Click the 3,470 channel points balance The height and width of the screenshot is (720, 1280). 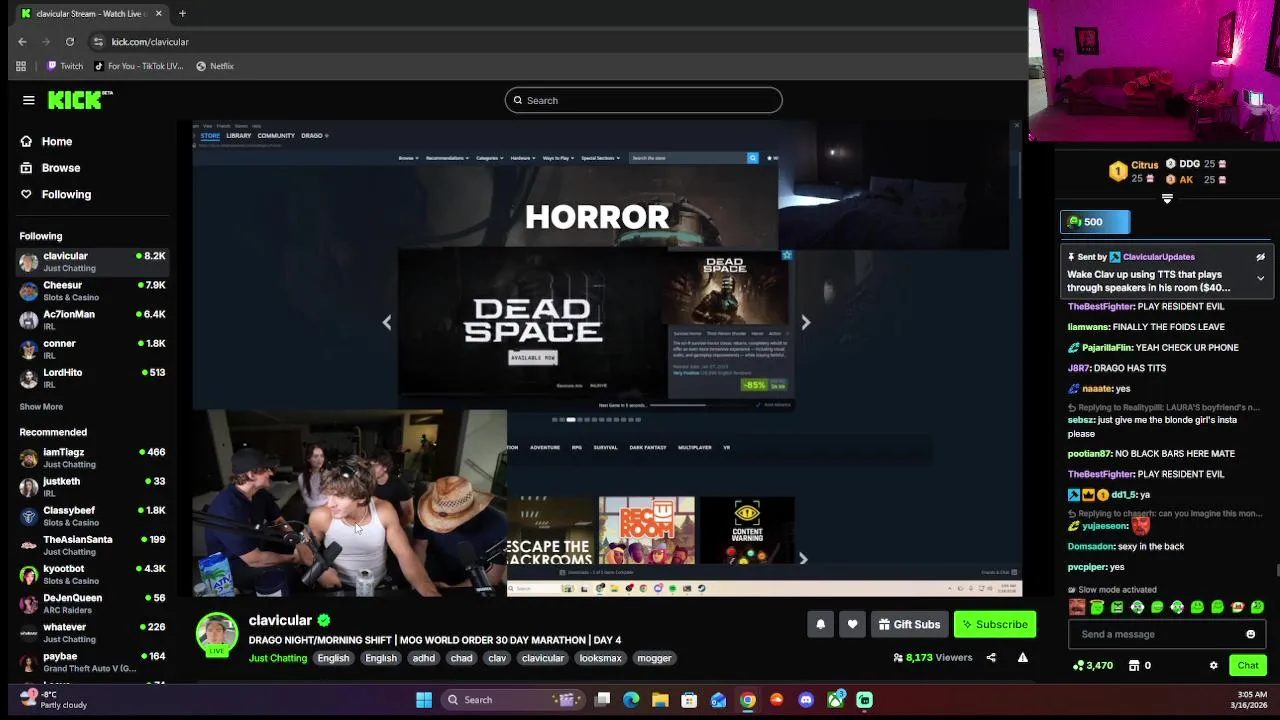[x=1092, y=665]
